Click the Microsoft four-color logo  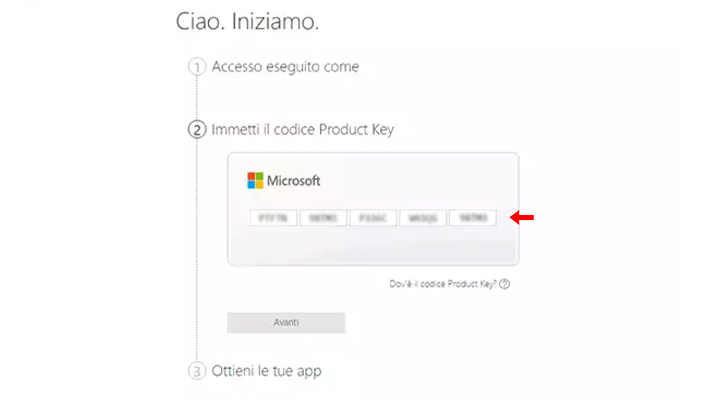click(x=254, y=181)
